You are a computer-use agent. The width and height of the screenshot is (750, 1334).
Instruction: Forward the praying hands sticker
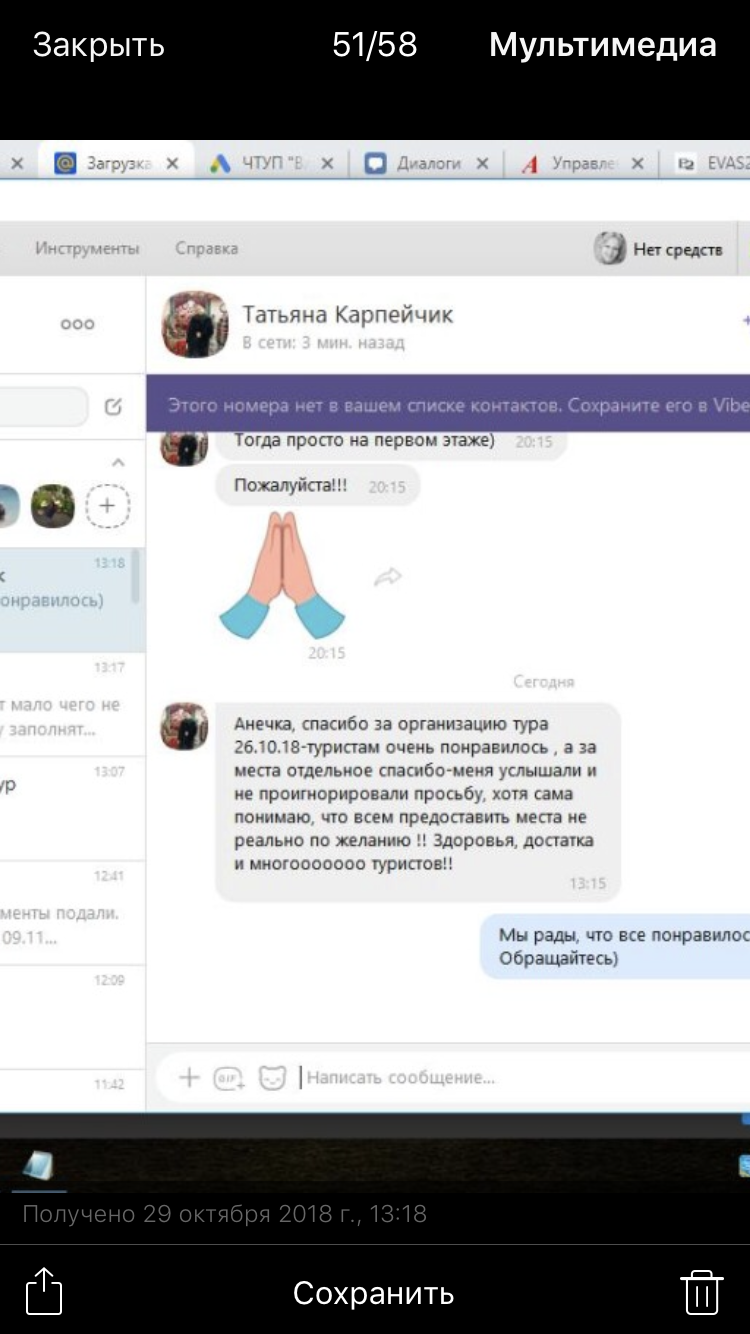388,576
